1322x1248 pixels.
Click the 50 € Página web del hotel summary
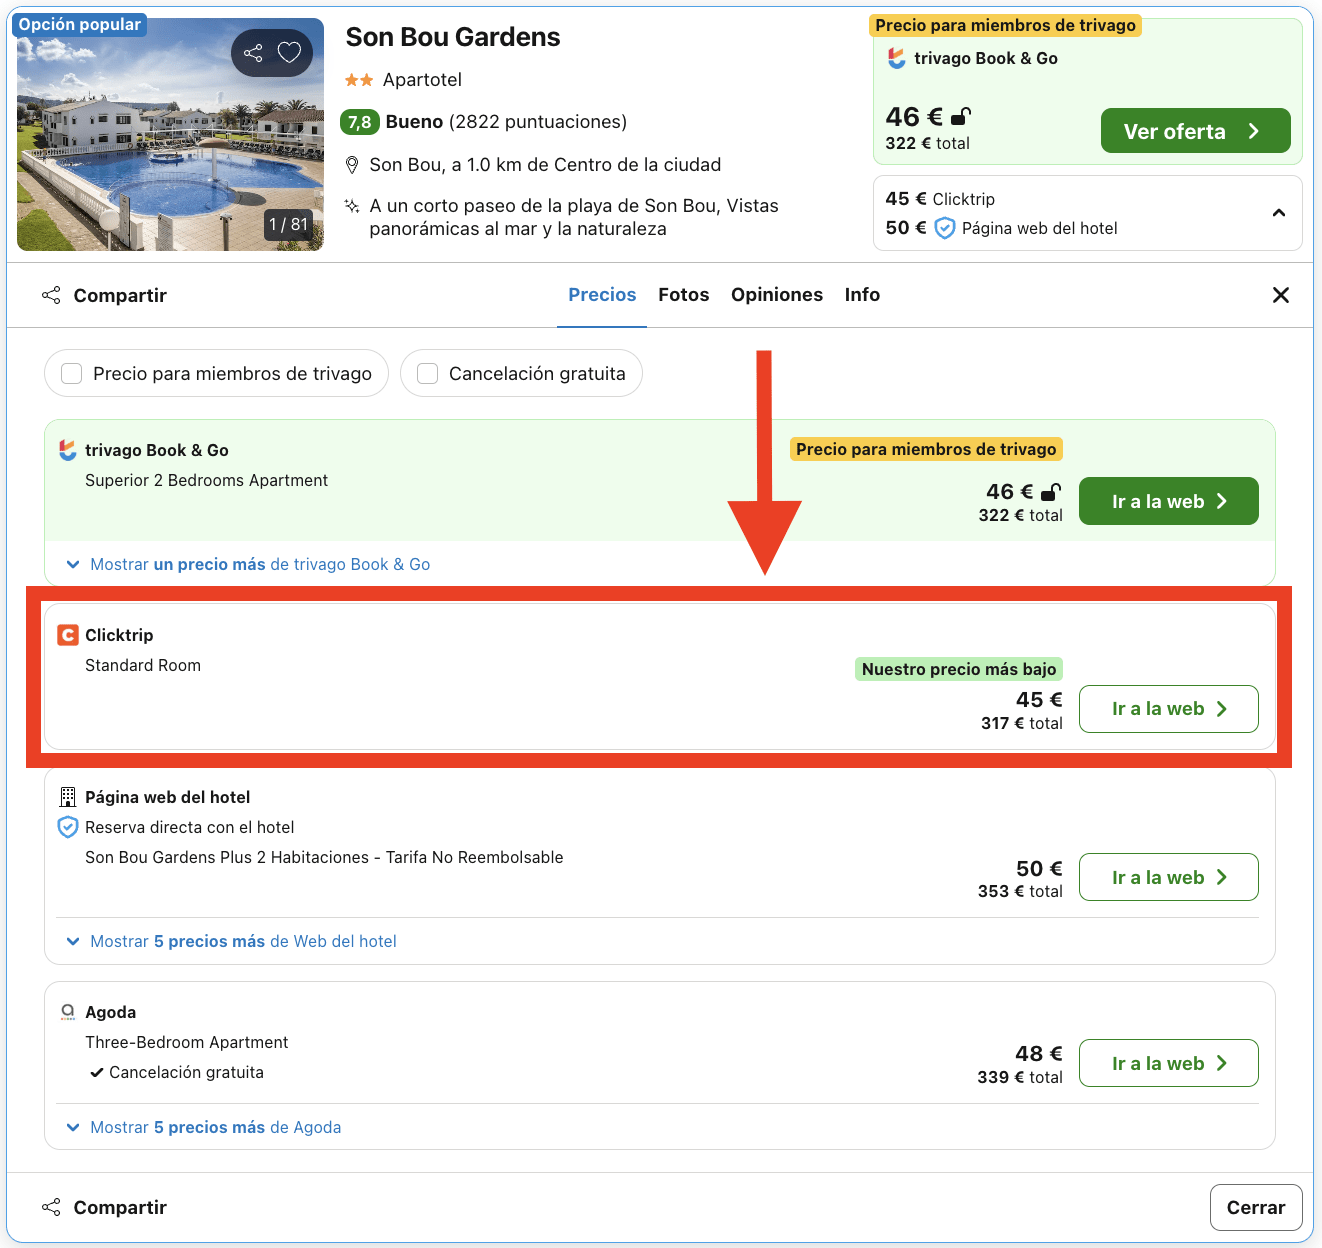pyautogui.click(x=1001, y=228)
